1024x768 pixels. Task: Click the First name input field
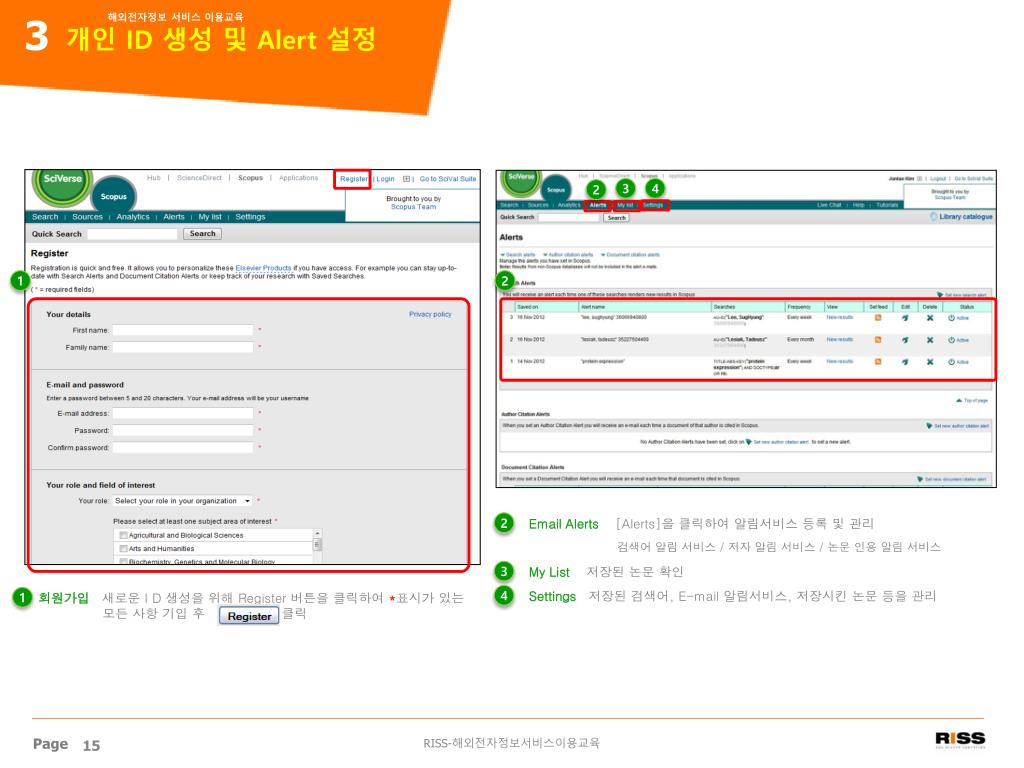(183, 330)
